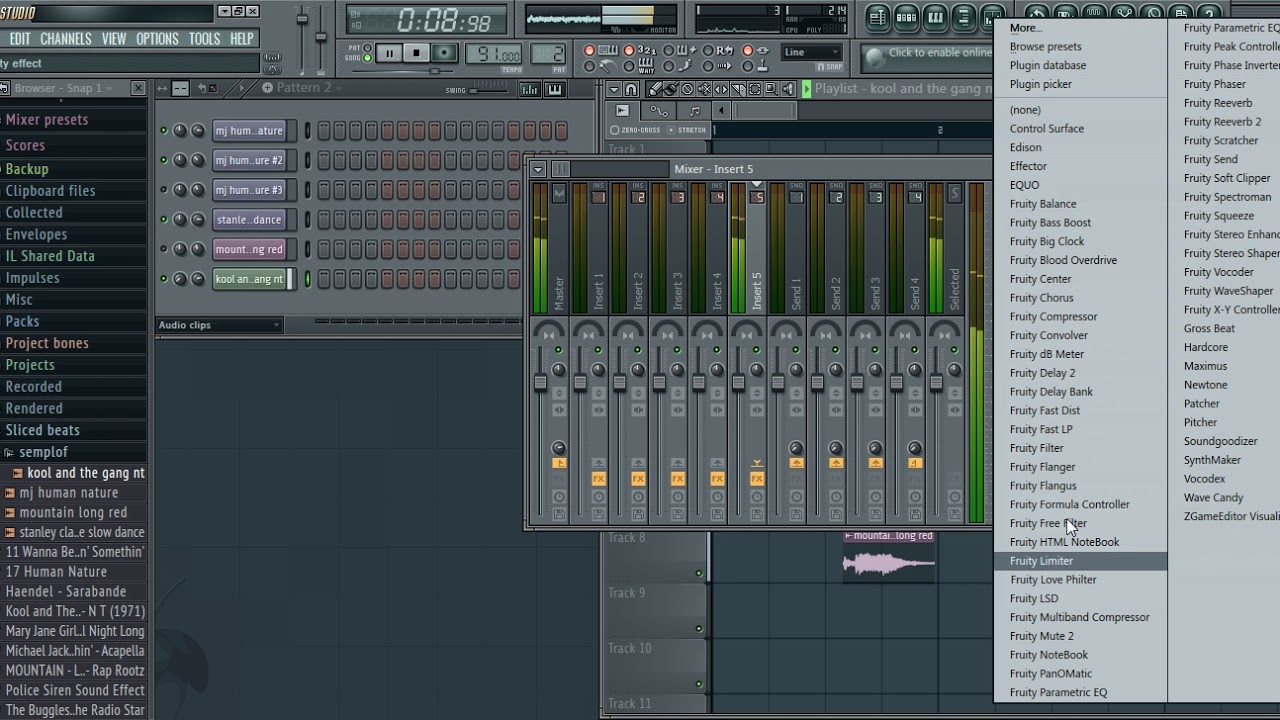Viewport: 1280px width, 720px height.
Task: Click the Master volume fader in mixer
Action: coord(540,383)
